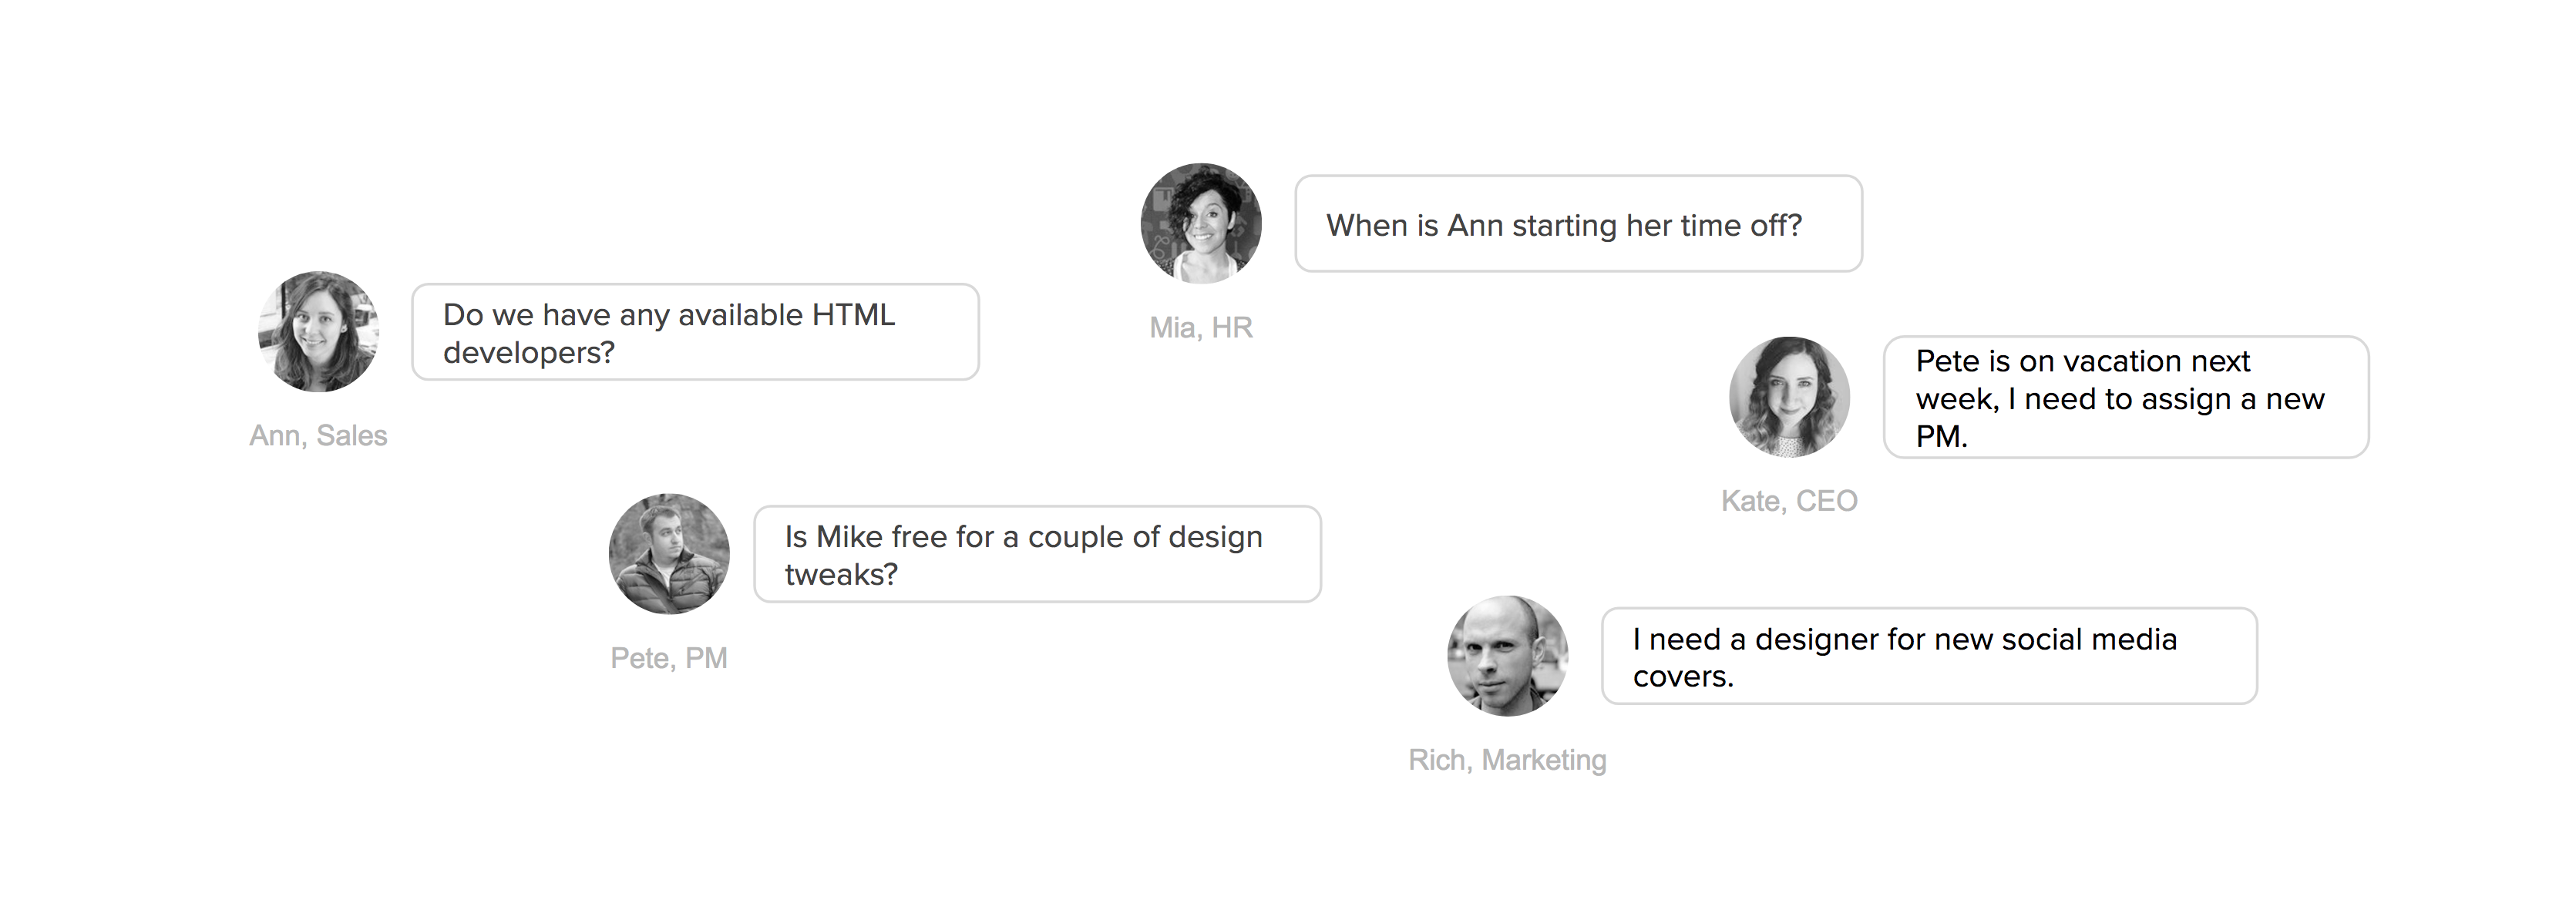Click the word 'covers.' in Rich's message

coord(1683,677)
